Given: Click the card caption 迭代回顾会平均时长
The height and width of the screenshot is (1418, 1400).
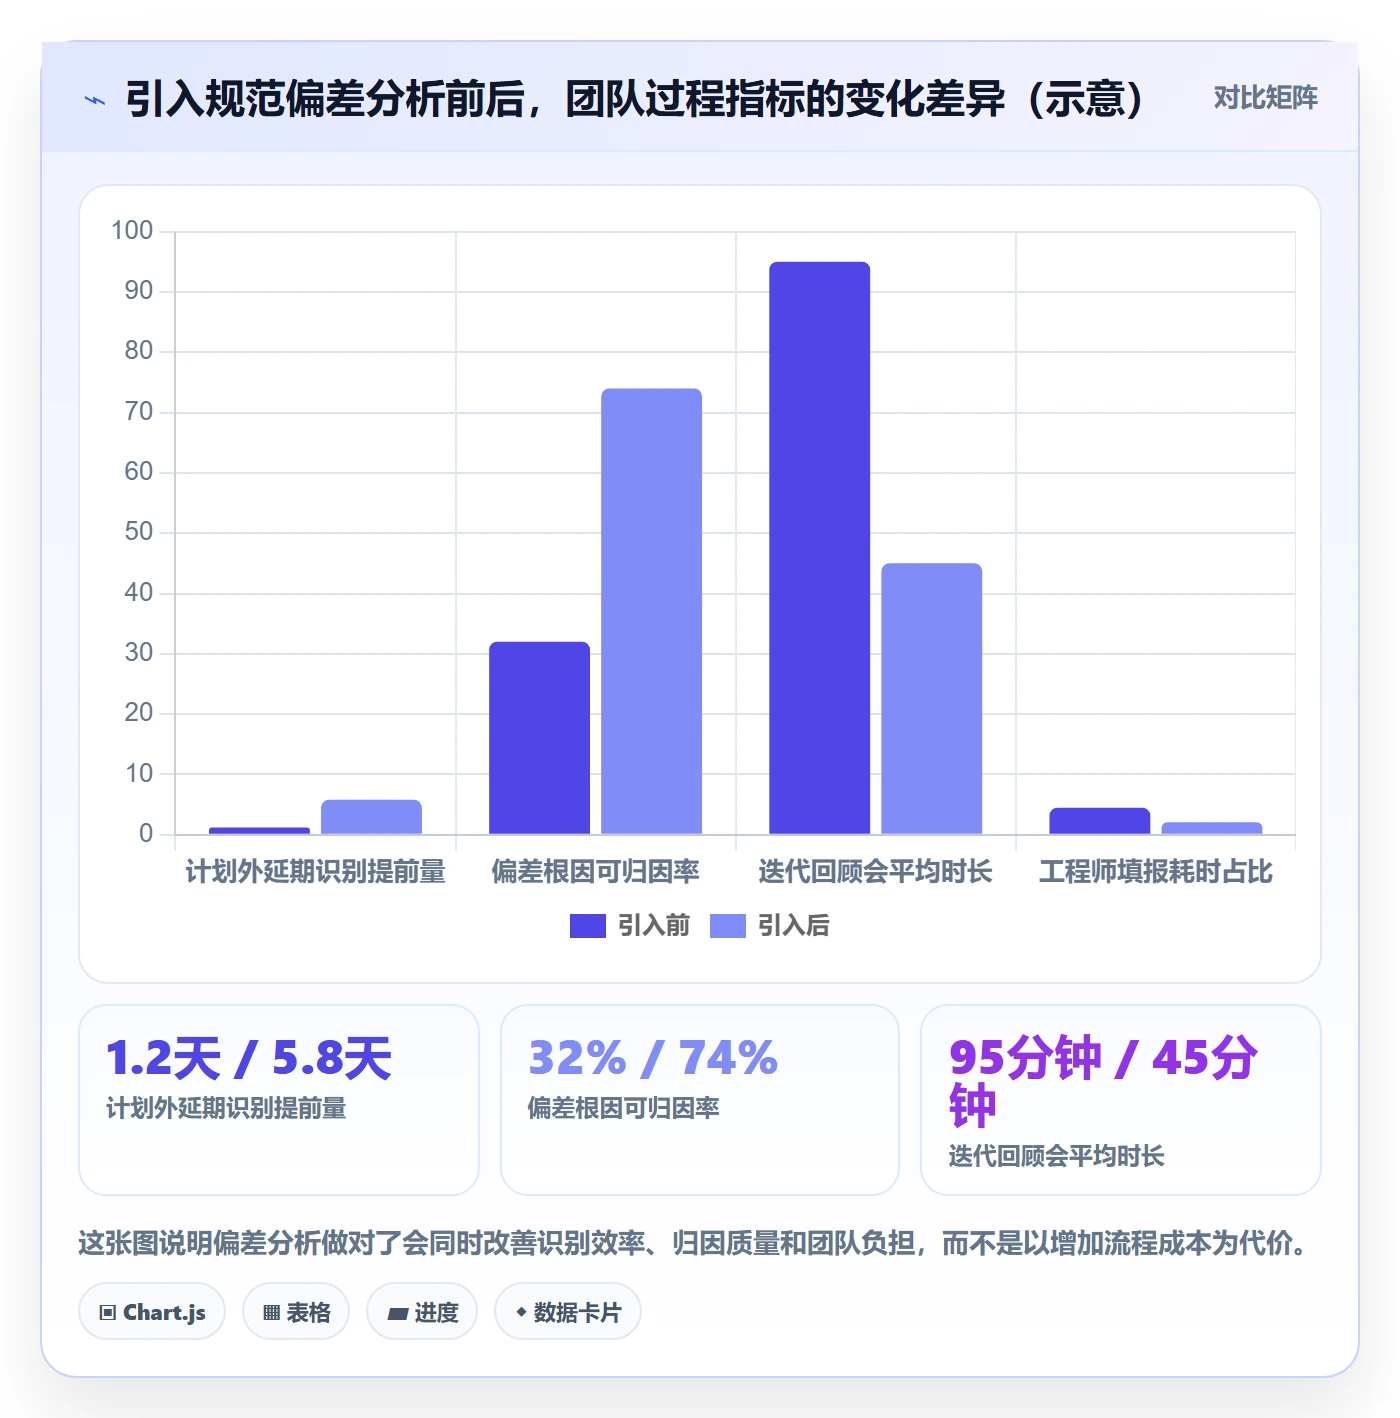Looking at the screenshot, I should point(1056,1156).
